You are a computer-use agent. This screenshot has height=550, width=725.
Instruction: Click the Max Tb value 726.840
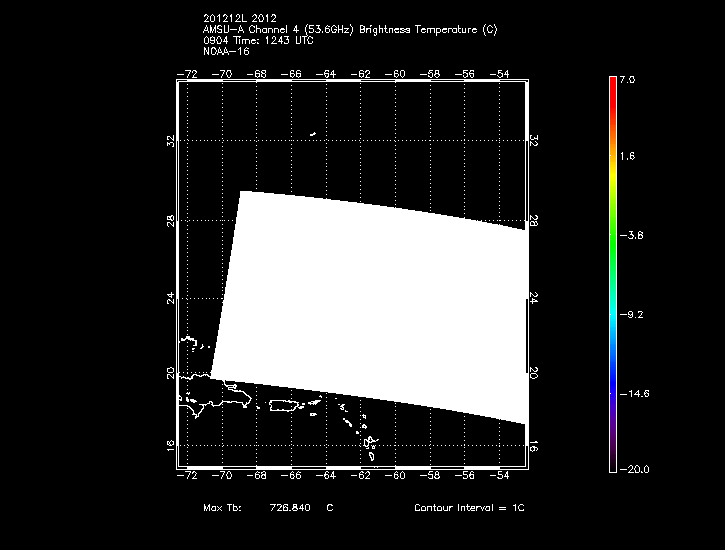290,508
